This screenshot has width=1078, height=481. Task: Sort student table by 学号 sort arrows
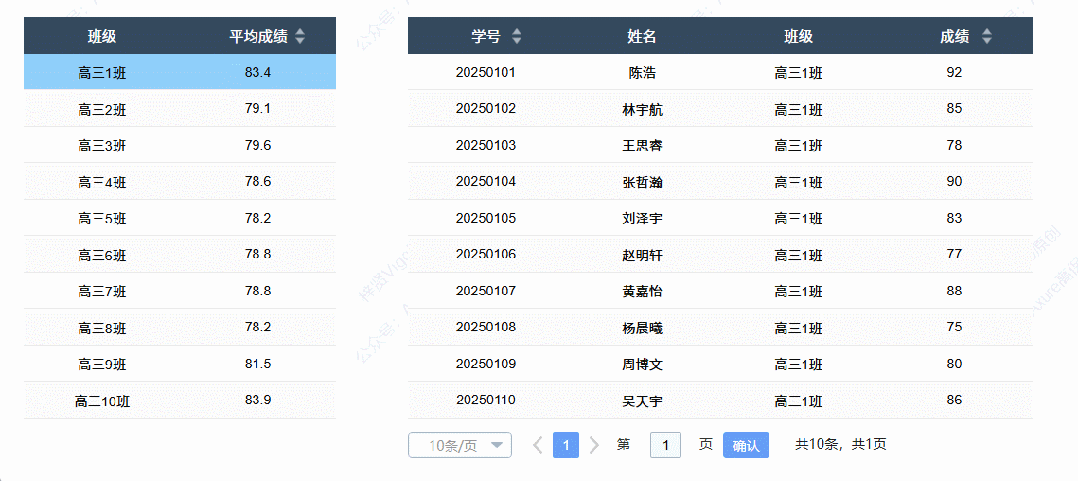(x=516, y=36)
